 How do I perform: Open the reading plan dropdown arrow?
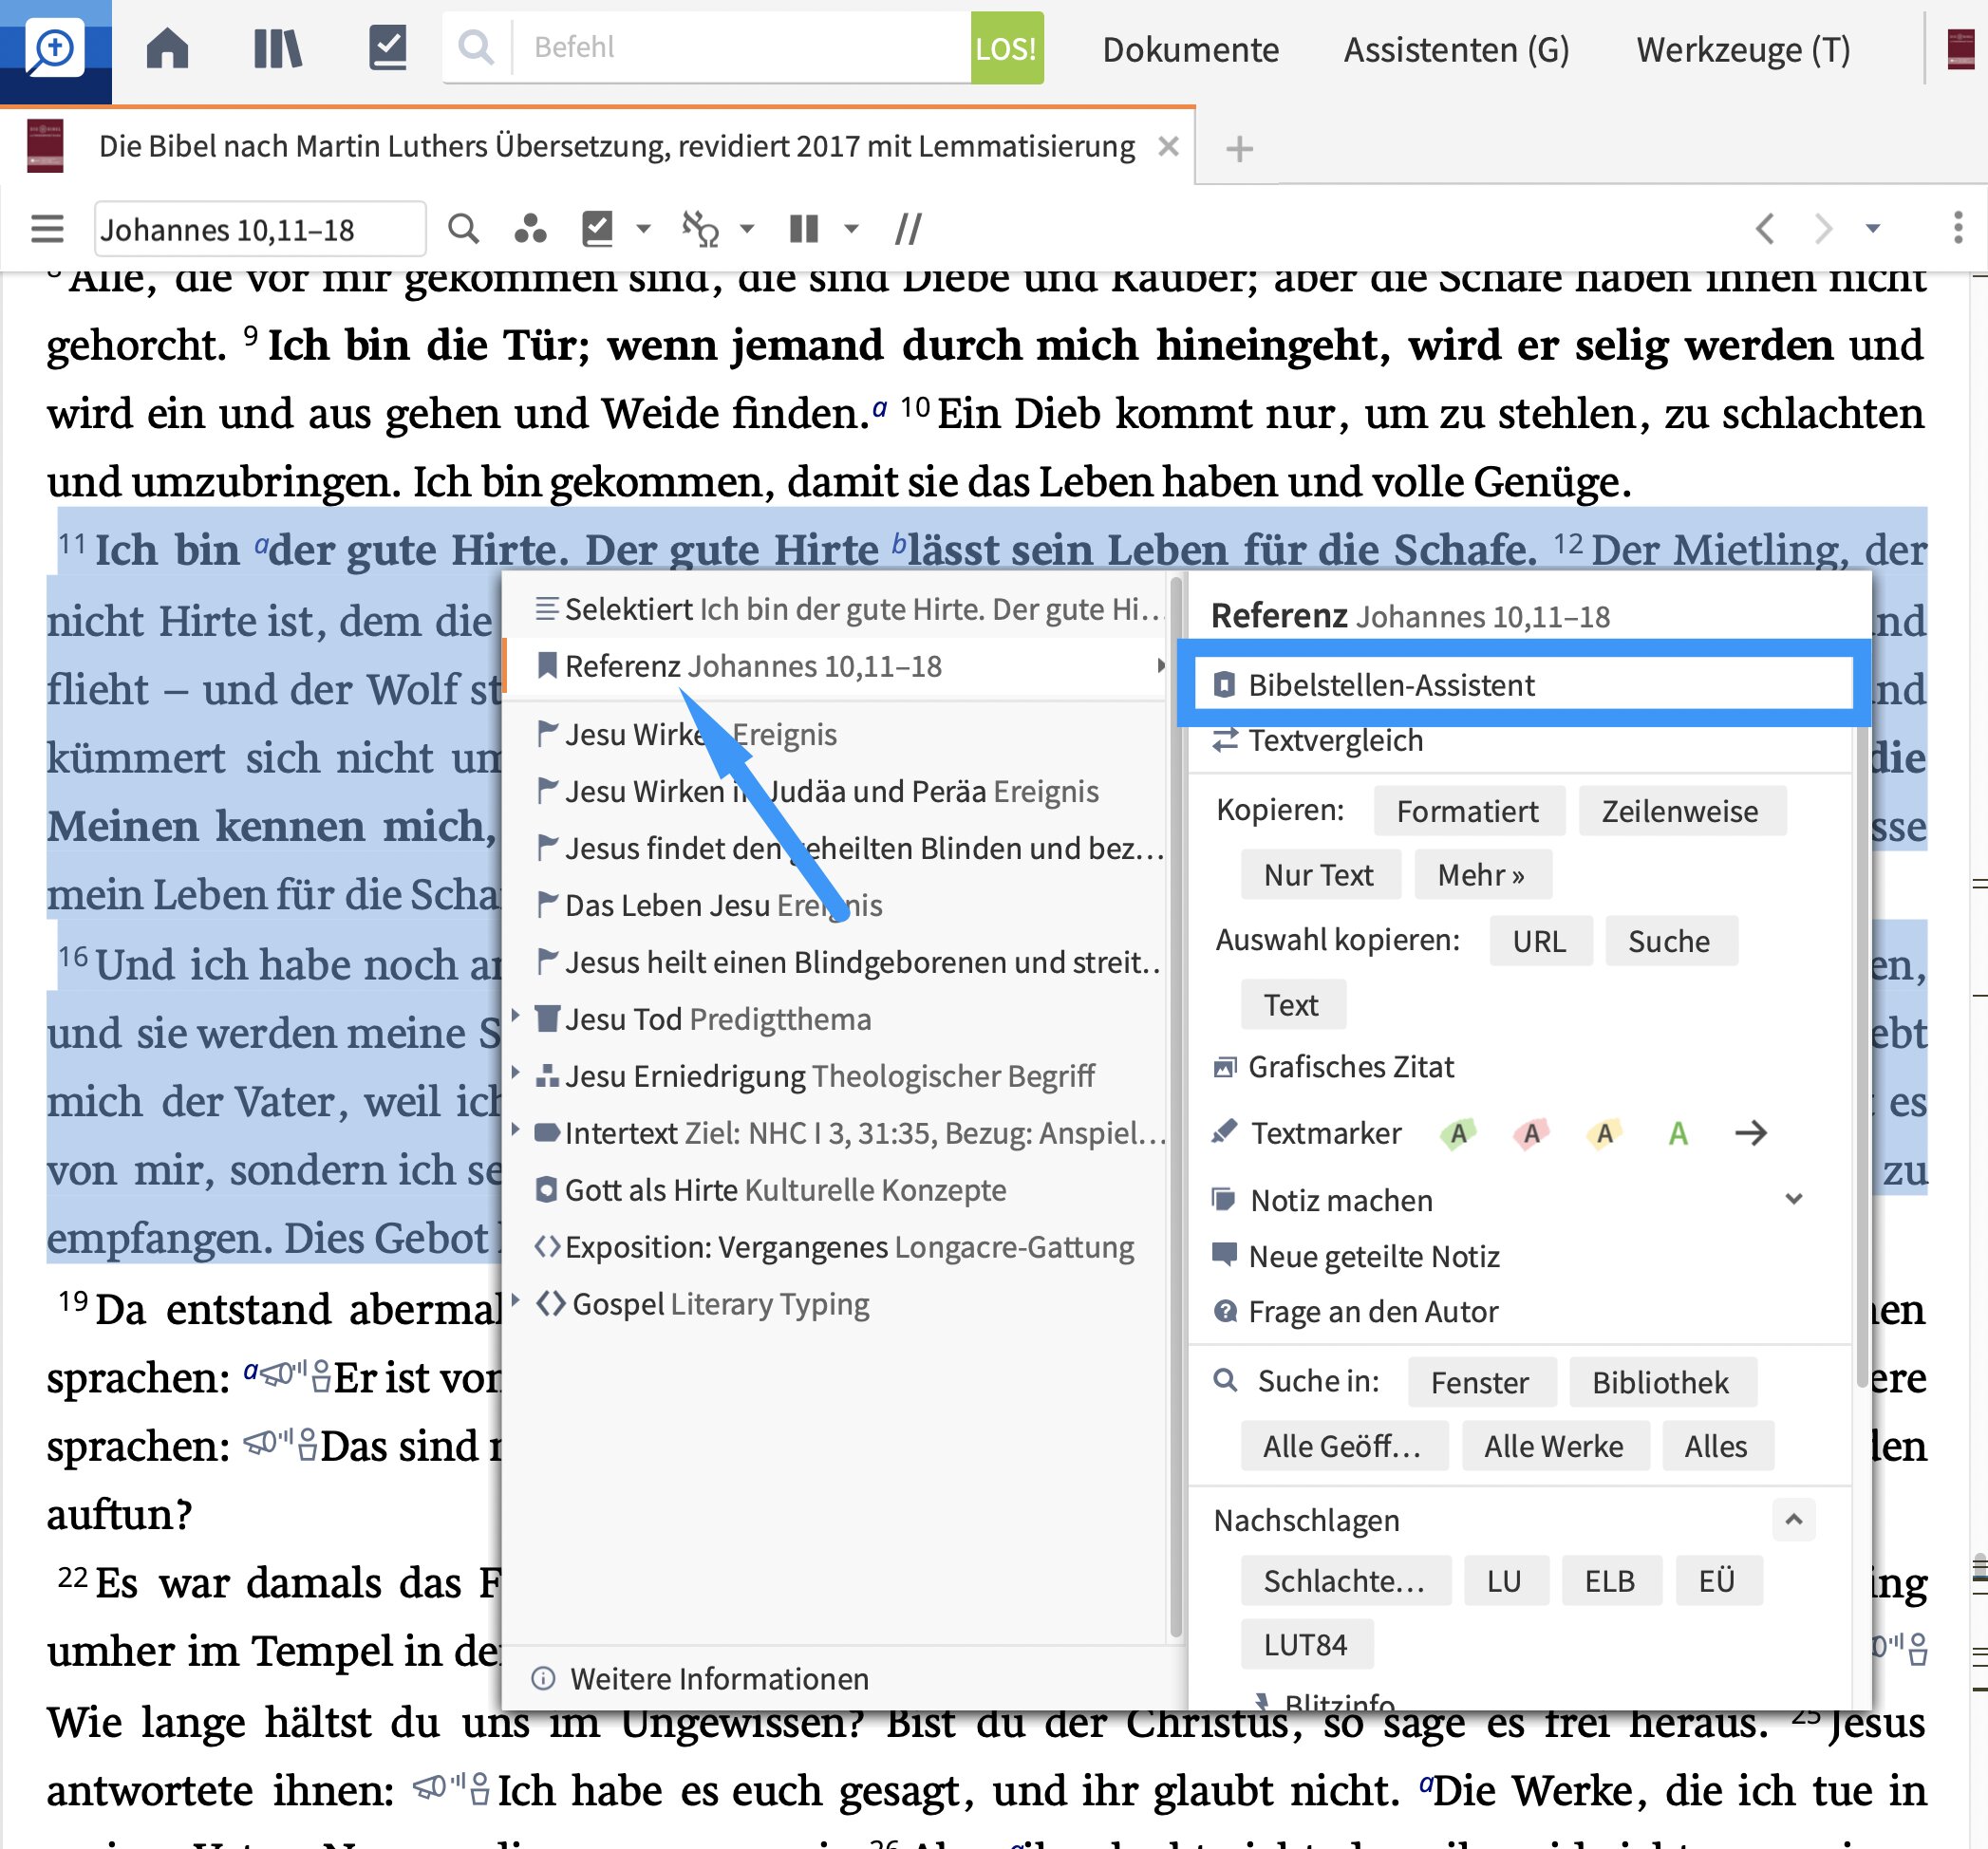tap(643, 229)
